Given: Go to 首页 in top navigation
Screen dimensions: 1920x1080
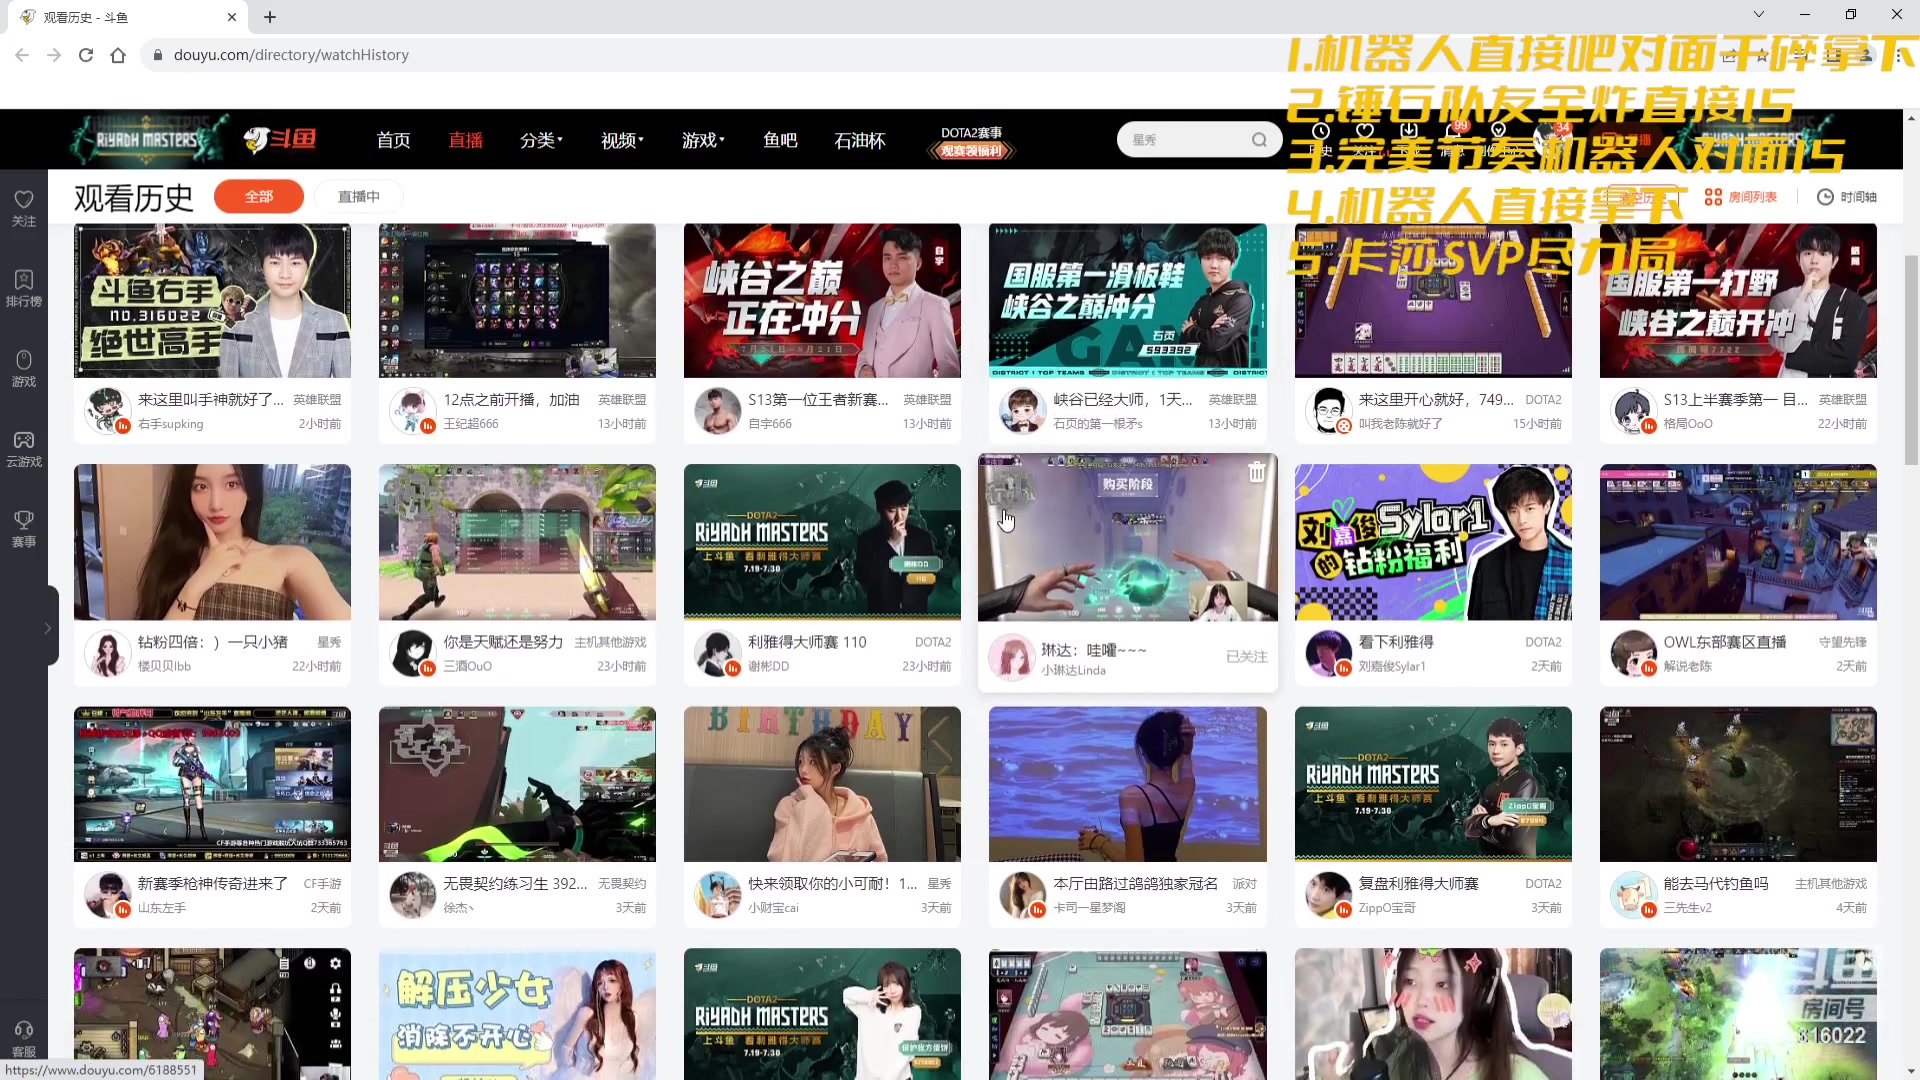Looking at the screenshot, I should point(393,140).
